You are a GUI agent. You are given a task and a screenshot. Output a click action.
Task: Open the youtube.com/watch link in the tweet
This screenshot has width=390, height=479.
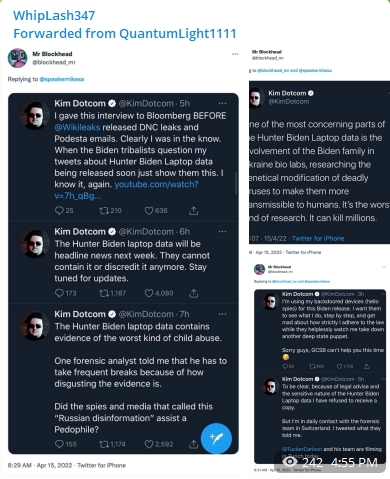coord(126,190)
